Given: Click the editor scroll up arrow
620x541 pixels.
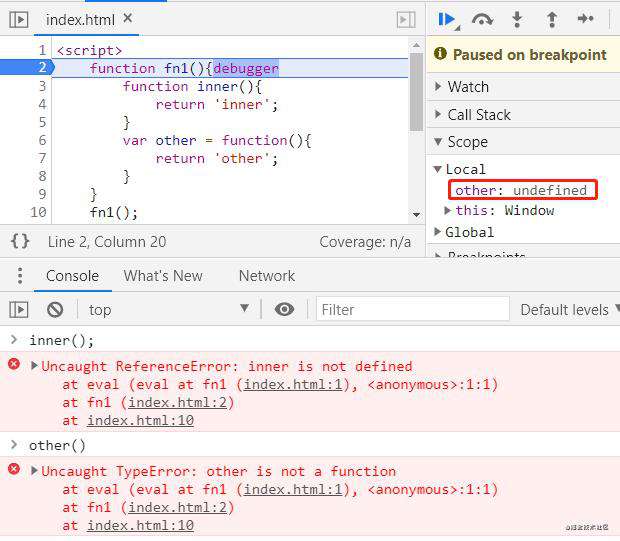Looking at the screenshot, I should pyautogui.click(x=416, y=45).
